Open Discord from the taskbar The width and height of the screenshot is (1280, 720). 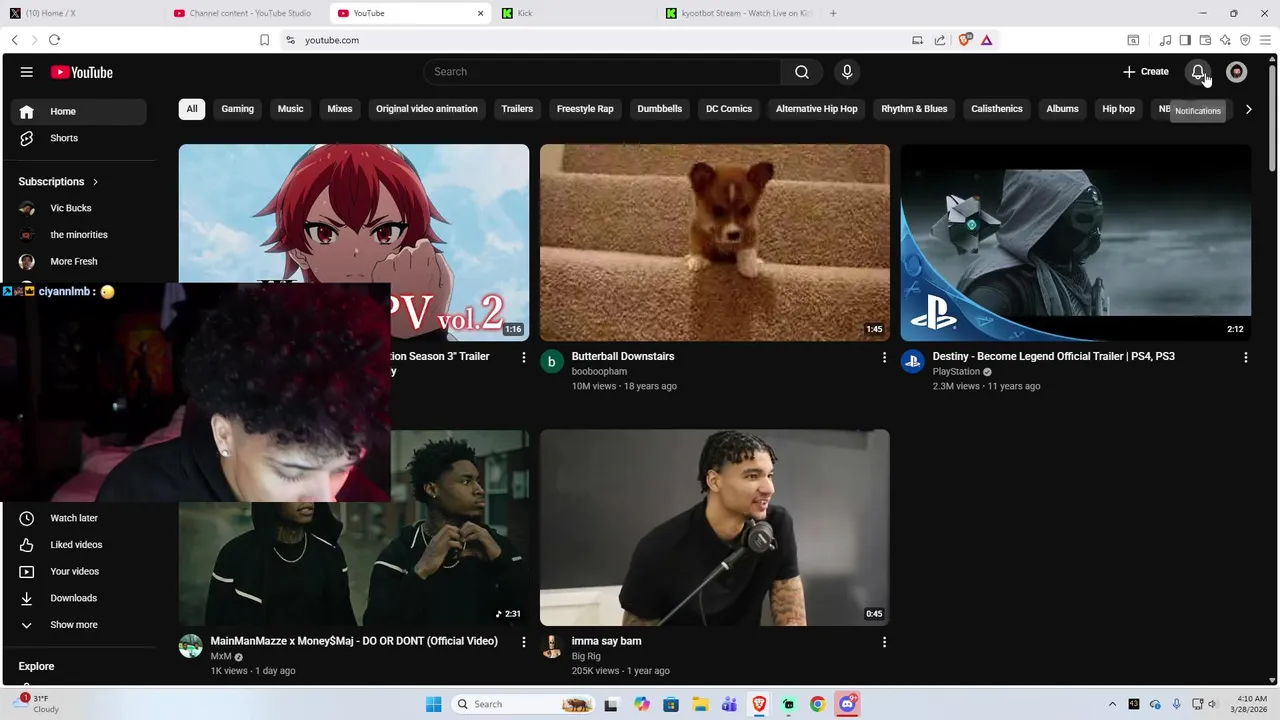pyautogui.click(x=847, y=704)
